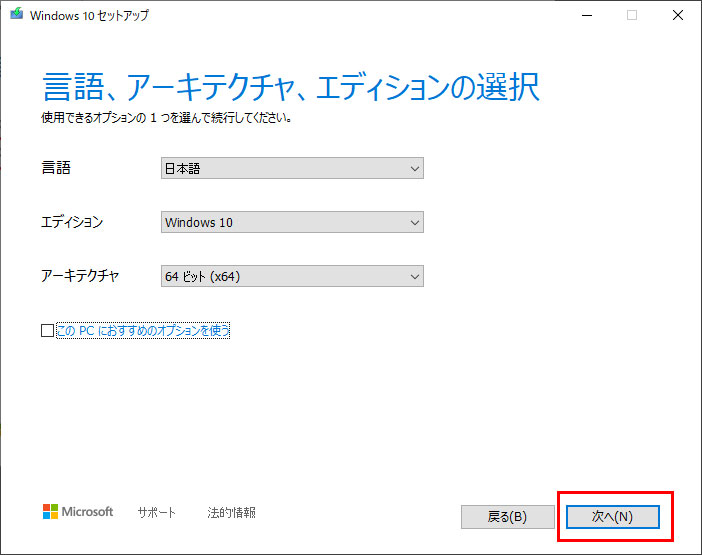The image size is (702, 555).
Task: Click the 次へ(N) button
Action: pos(612,517)
